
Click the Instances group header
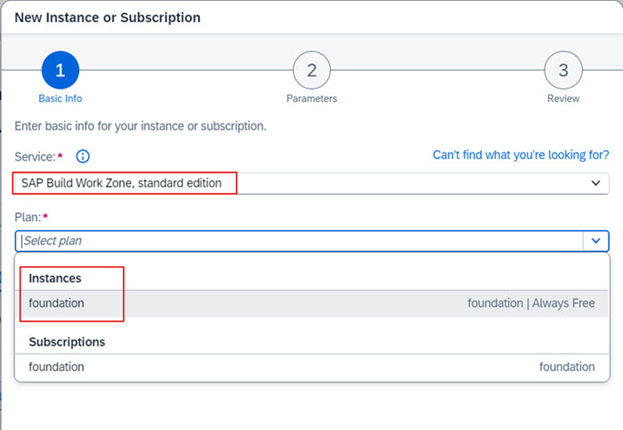(x=56, y=277)
